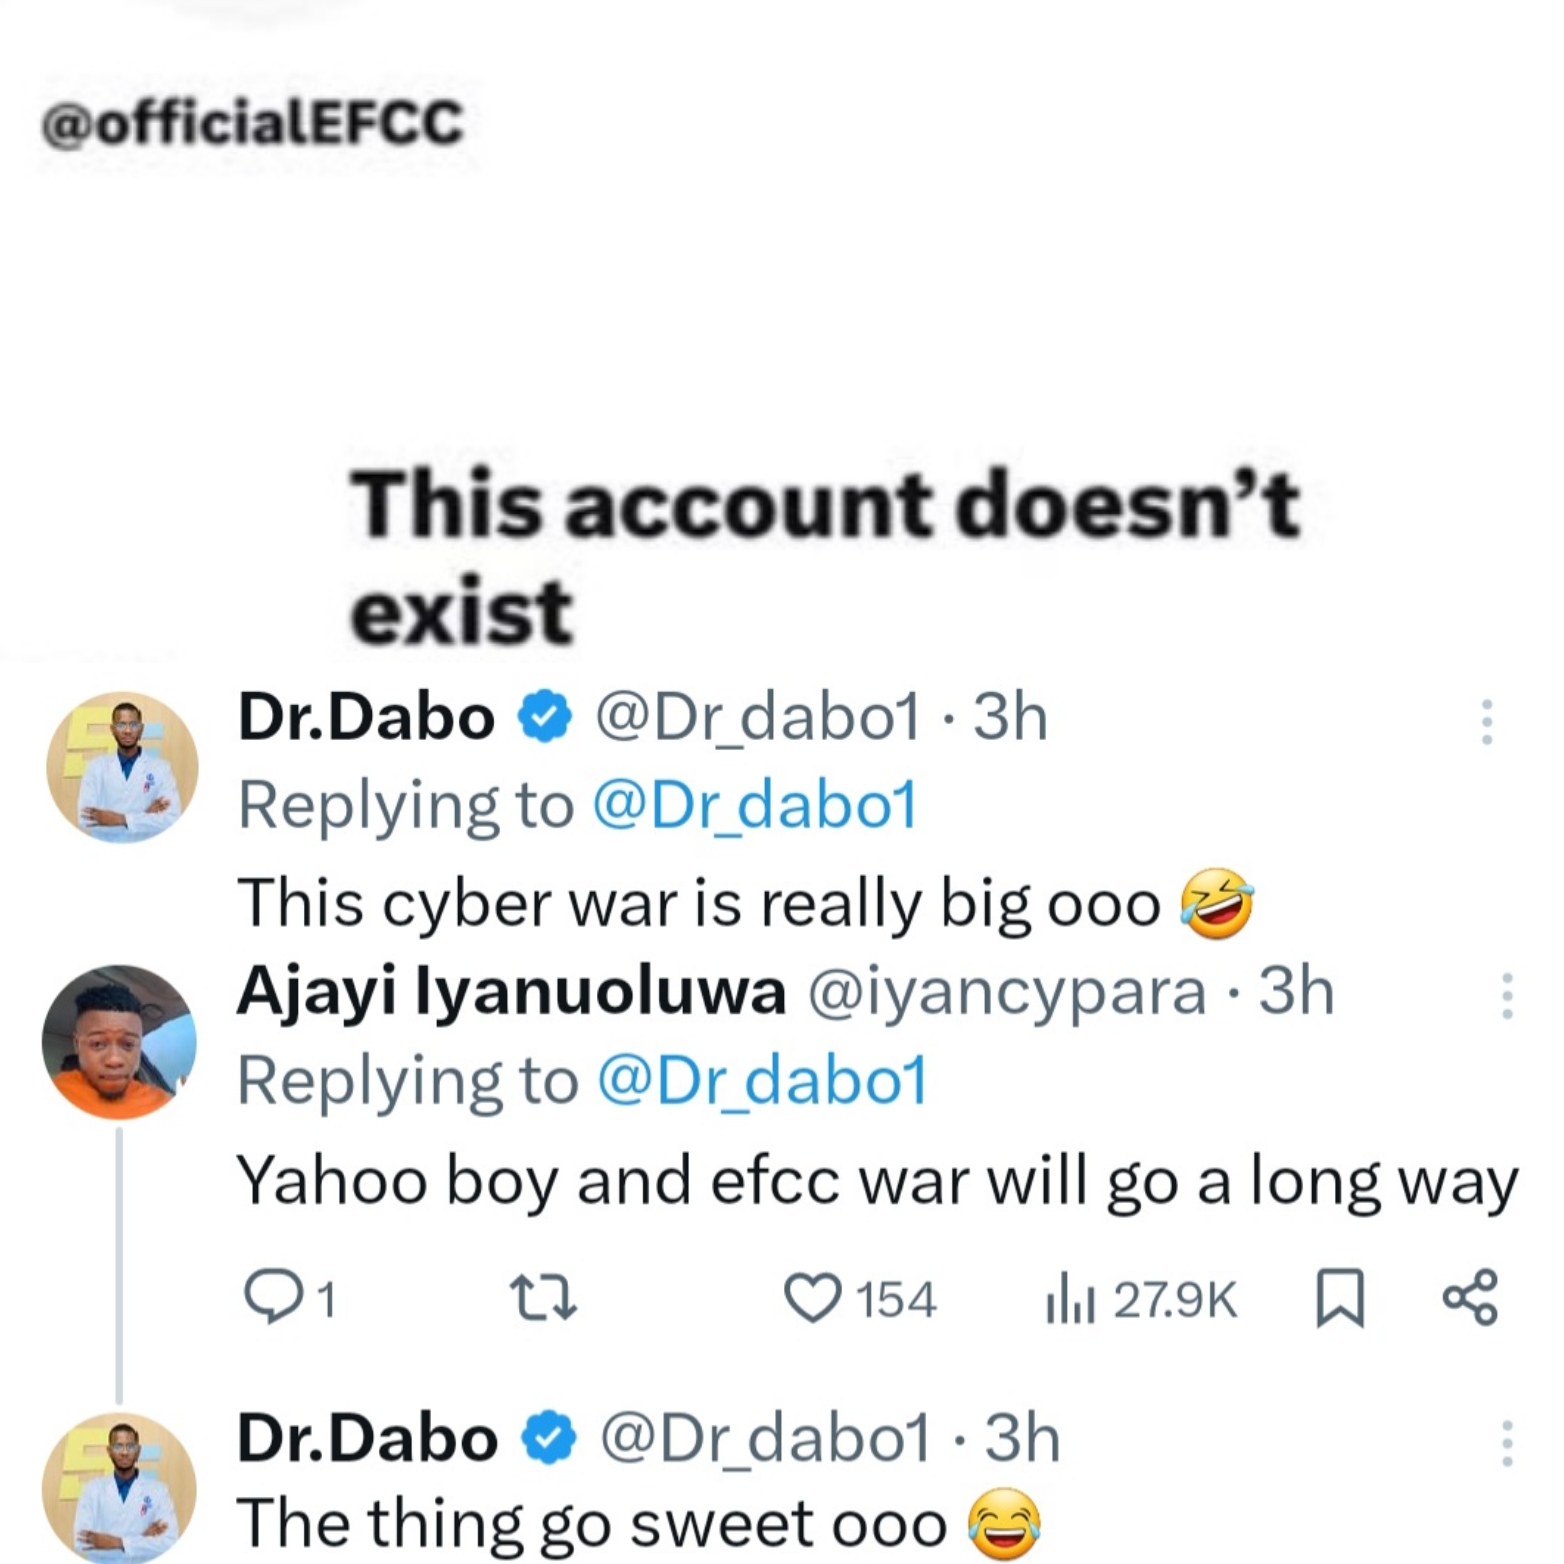Click verified badge on bottom Dr.Dabo tweet

tap(548, 1439)
